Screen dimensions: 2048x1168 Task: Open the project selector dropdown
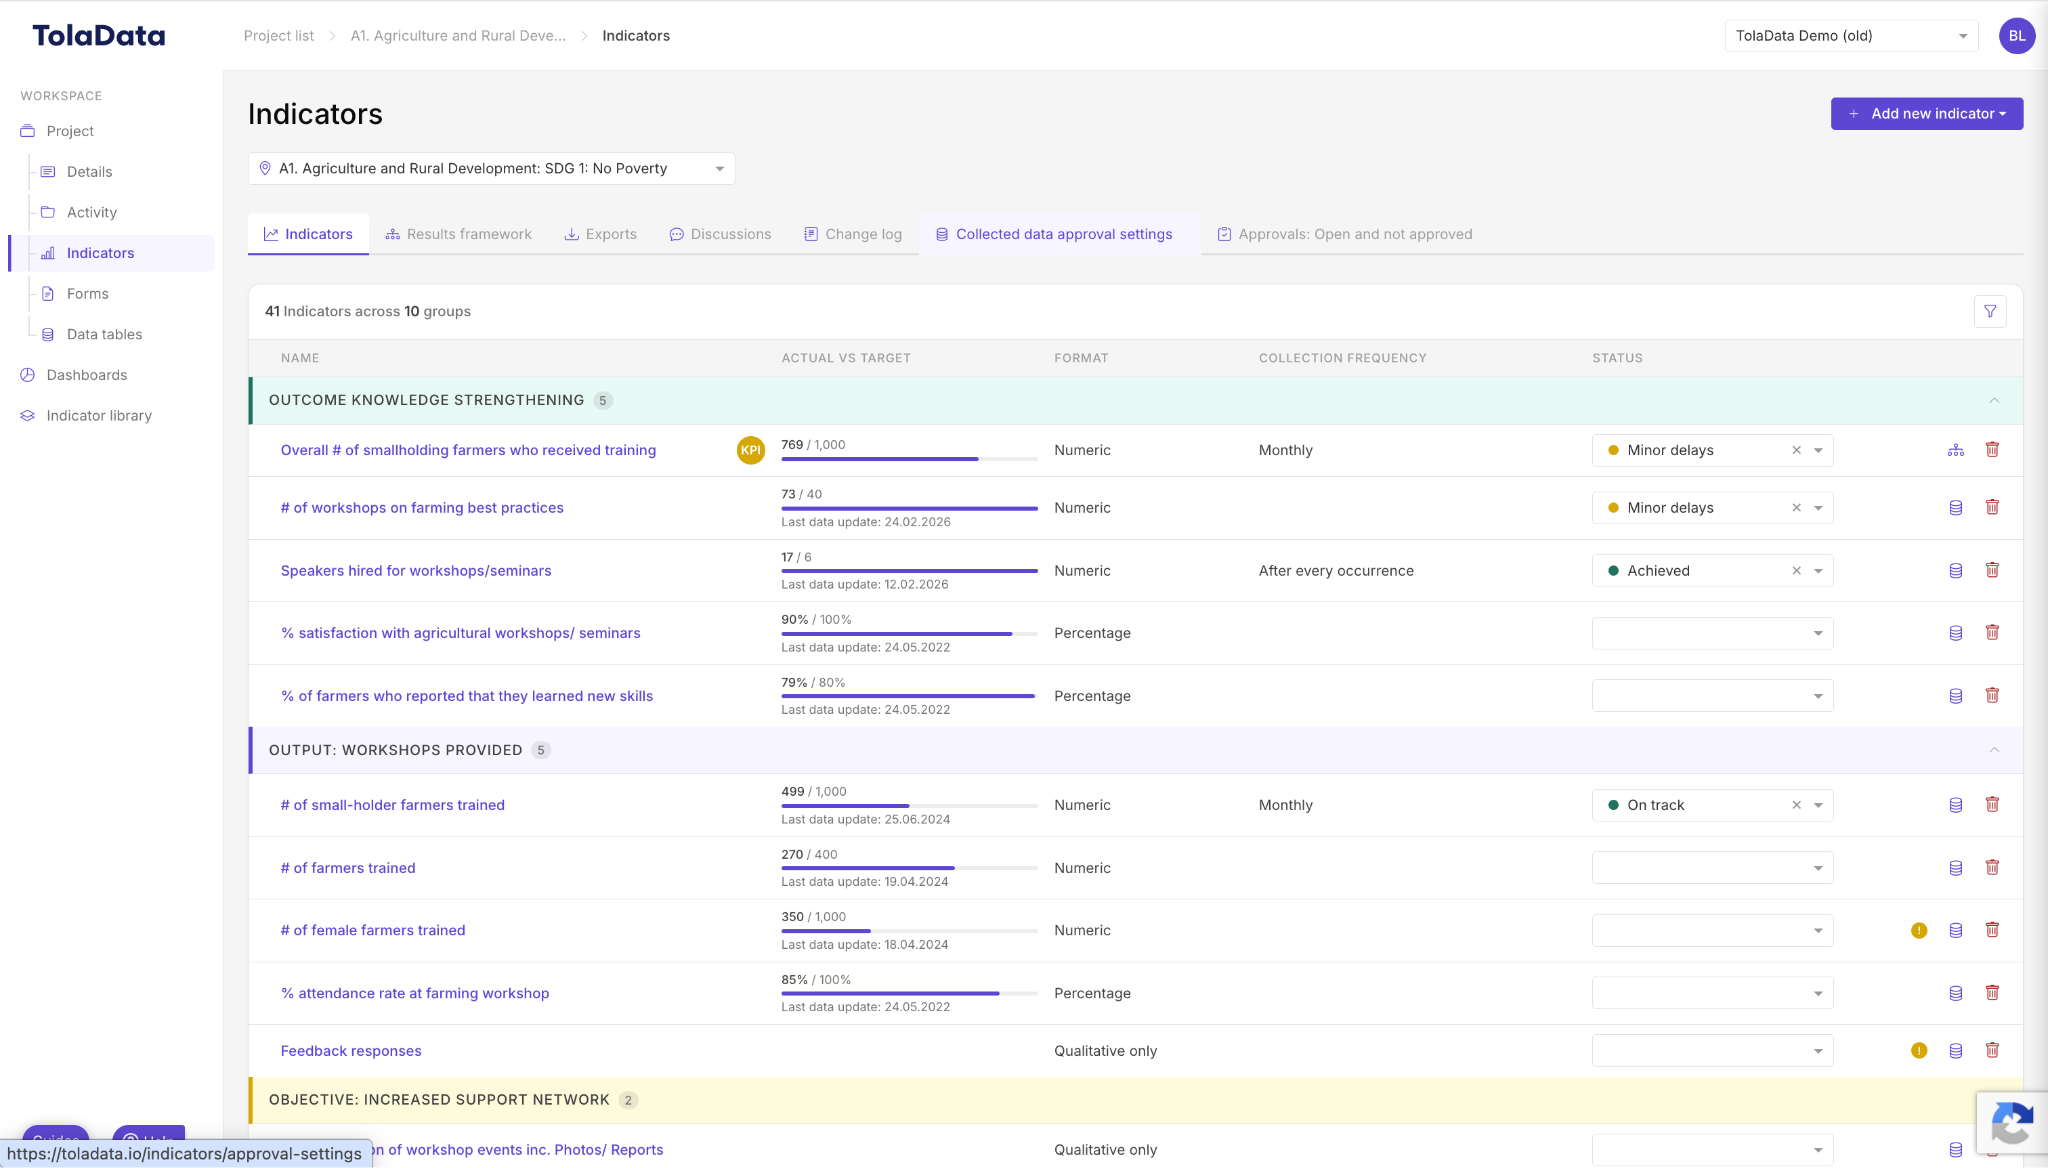pyautogui.click(x=492, y=168)
